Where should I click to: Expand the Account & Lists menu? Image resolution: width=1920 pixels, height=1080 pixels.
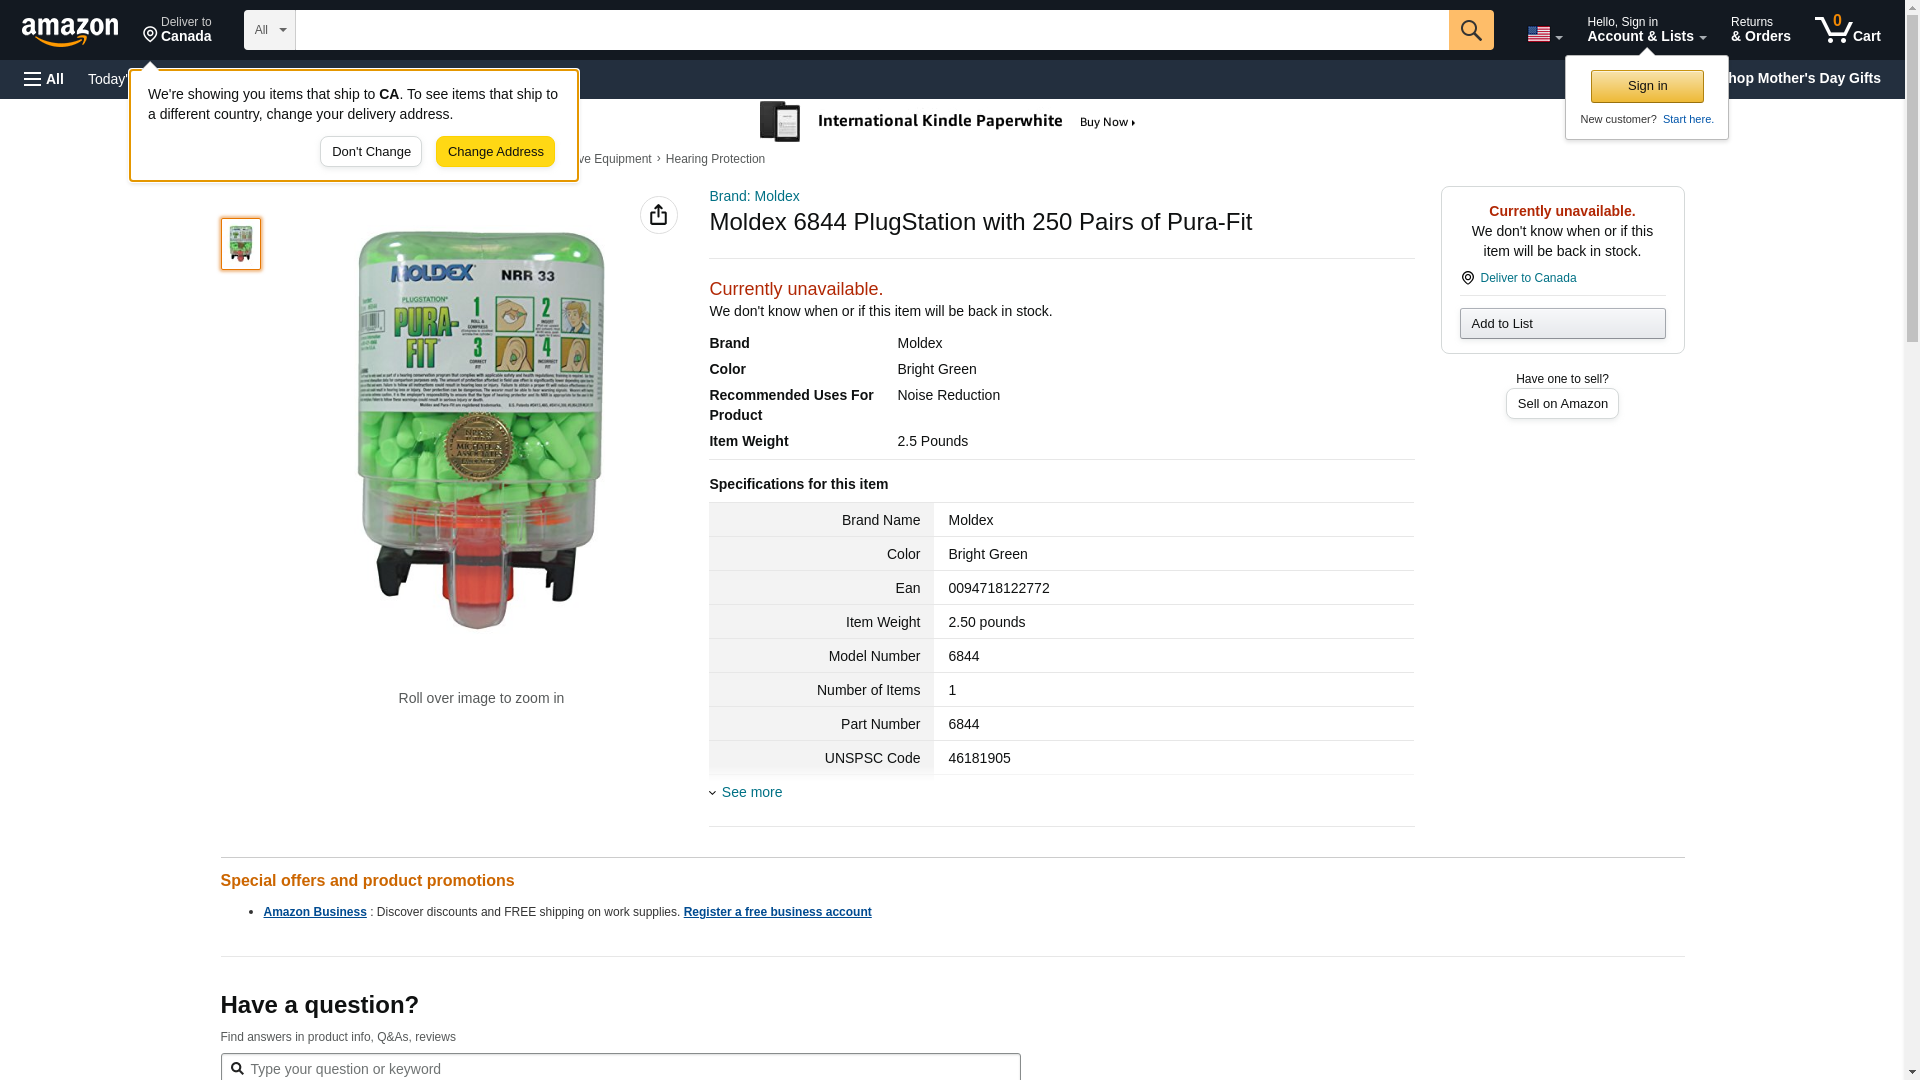point(1645,30)
